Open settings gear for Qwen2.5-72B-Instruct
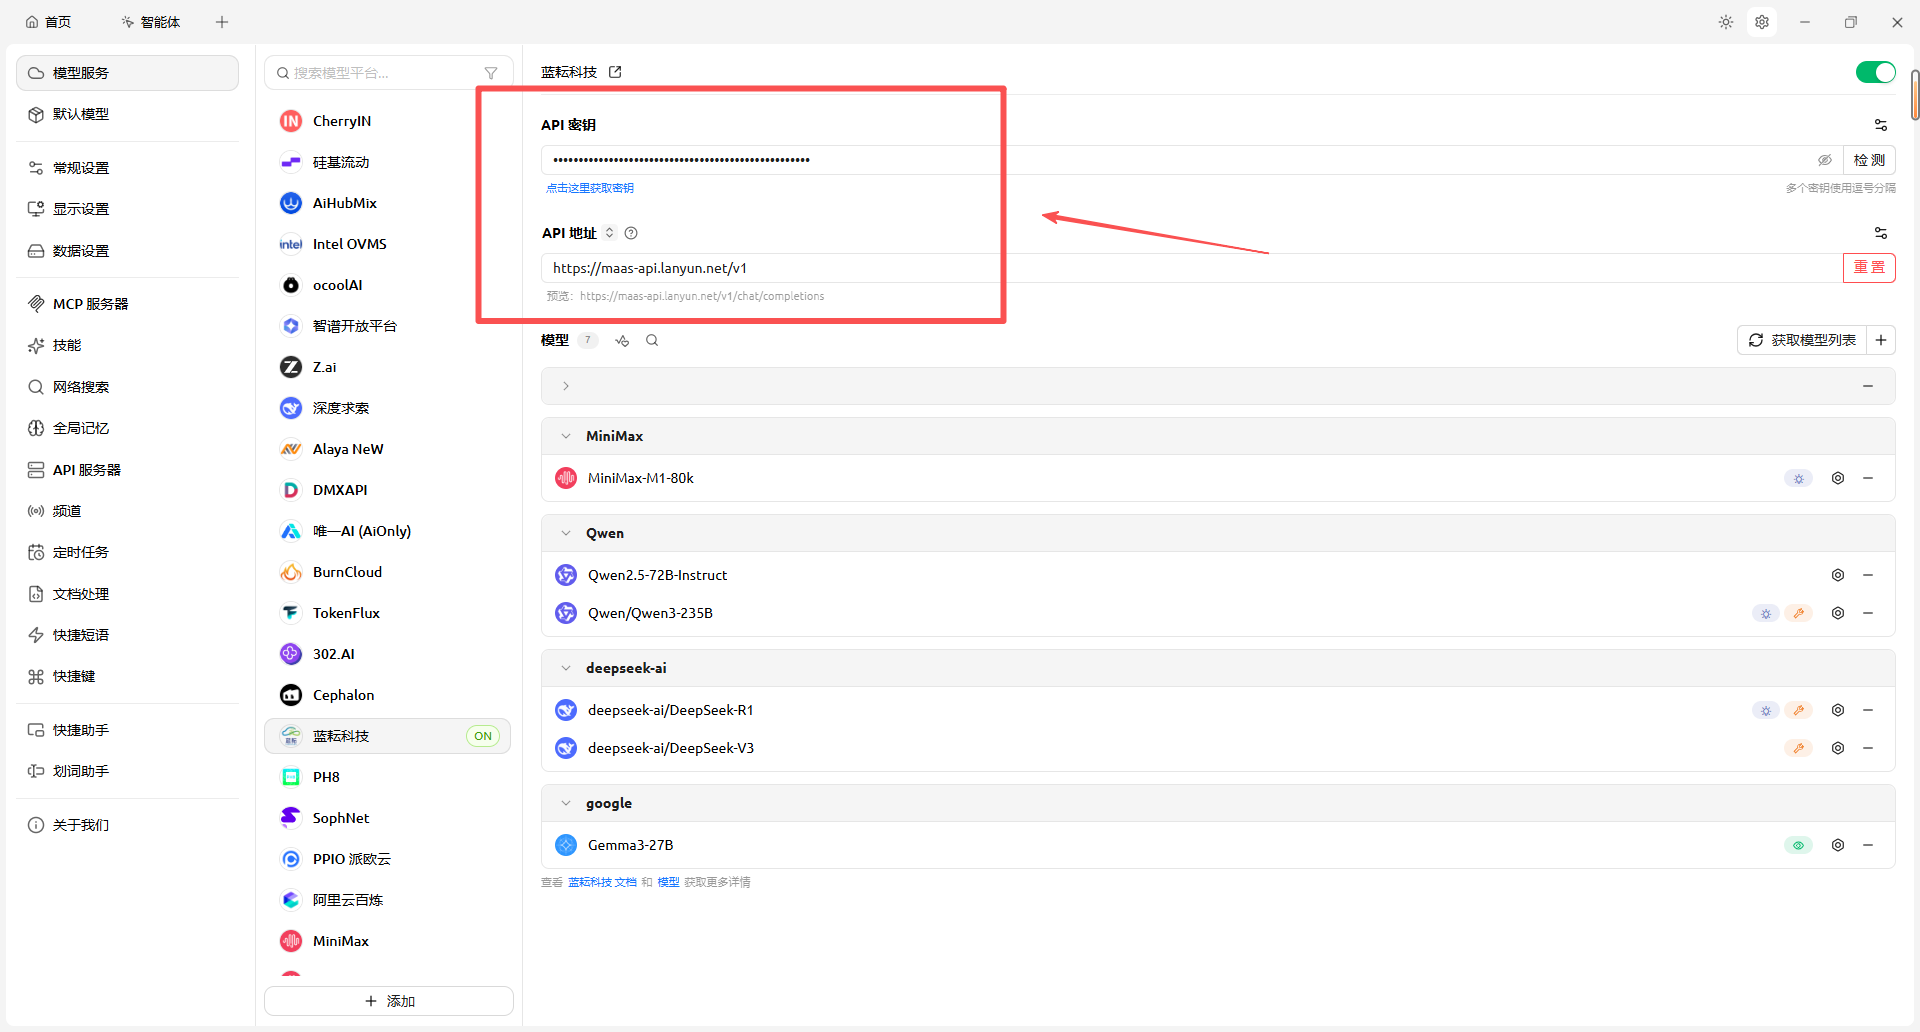The height and width of the screenshot is (1032, 1920). coord(1838,575)
